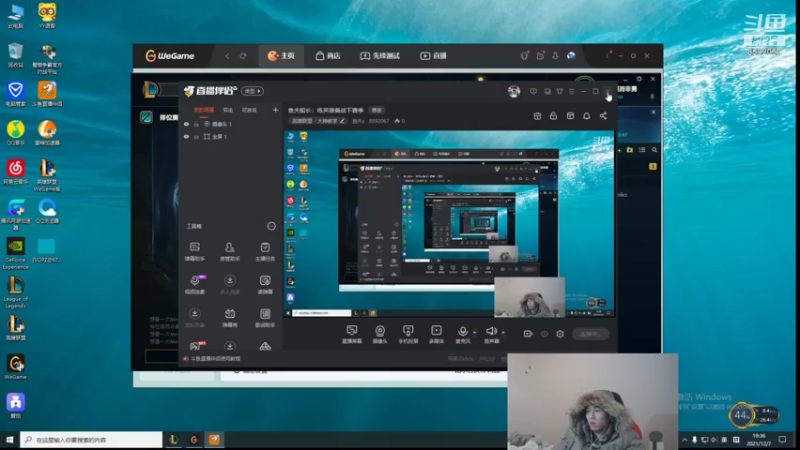This screenshot has height=450, width=800.
Task: Open the 直播伴侣 hamburger menu
Action: (x=571, y=91)
